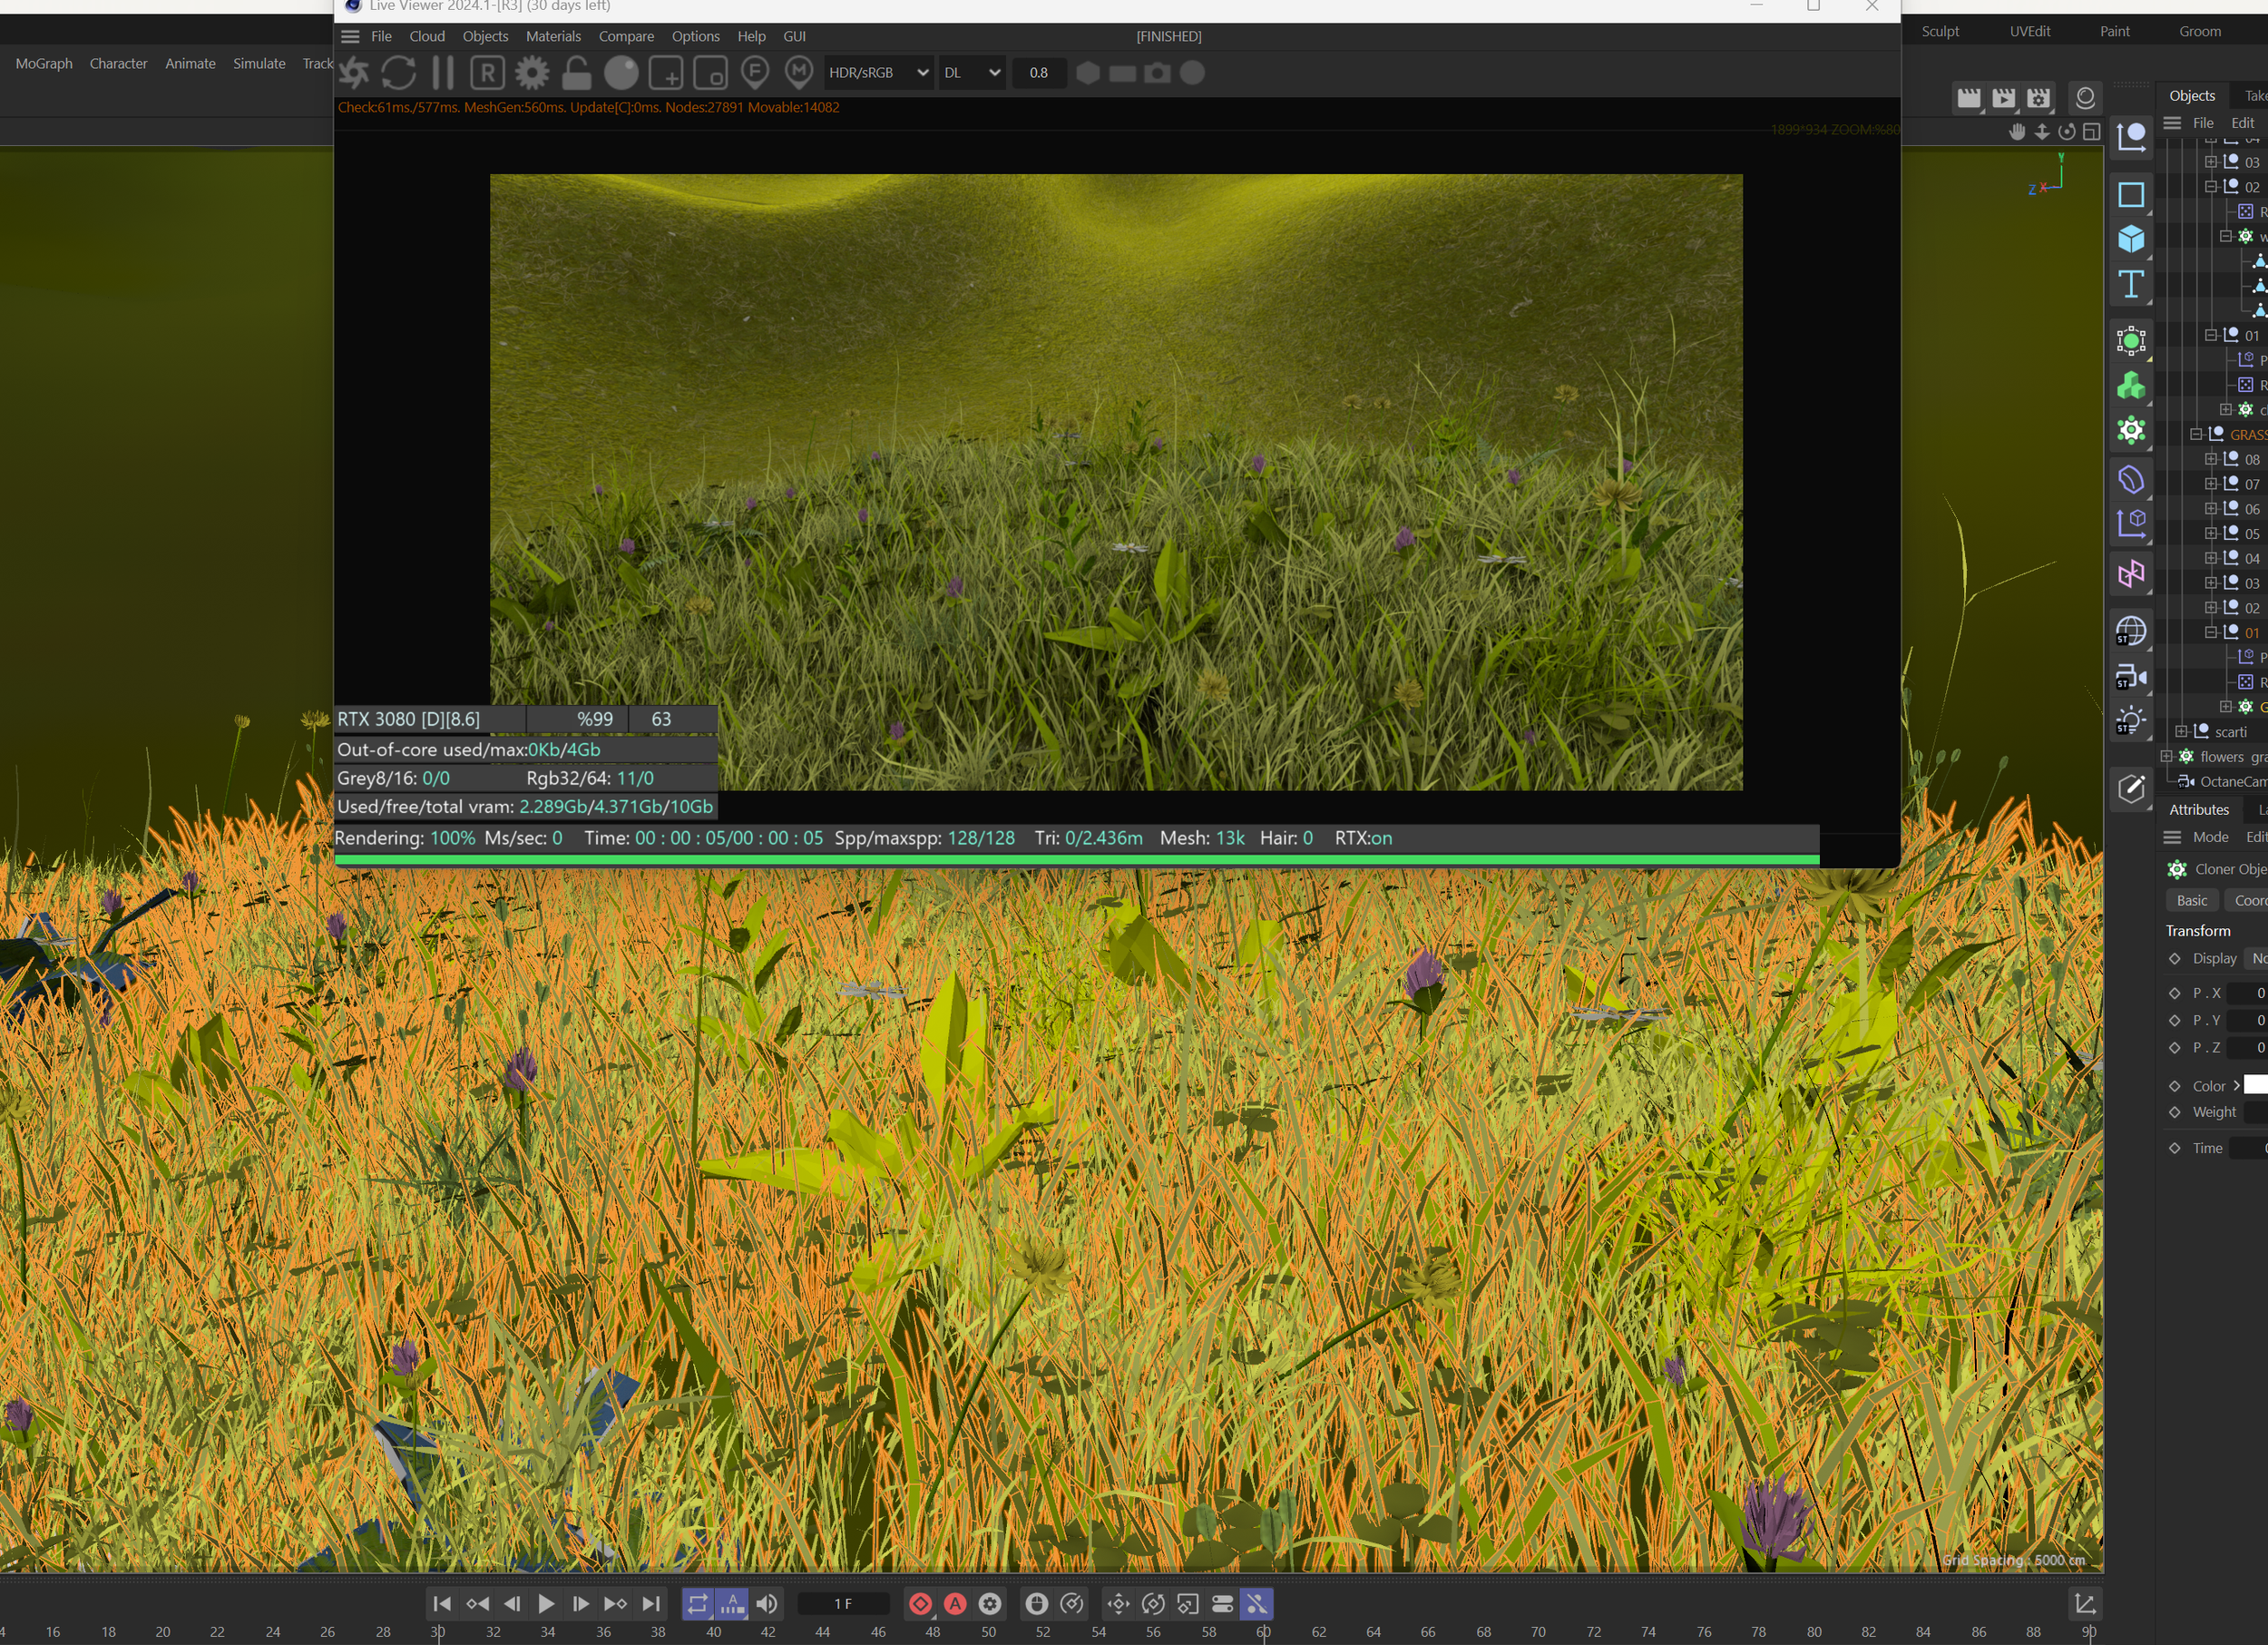Toggle the loop playback button
The image size is (2268, 1645).
click(697, 1604)
